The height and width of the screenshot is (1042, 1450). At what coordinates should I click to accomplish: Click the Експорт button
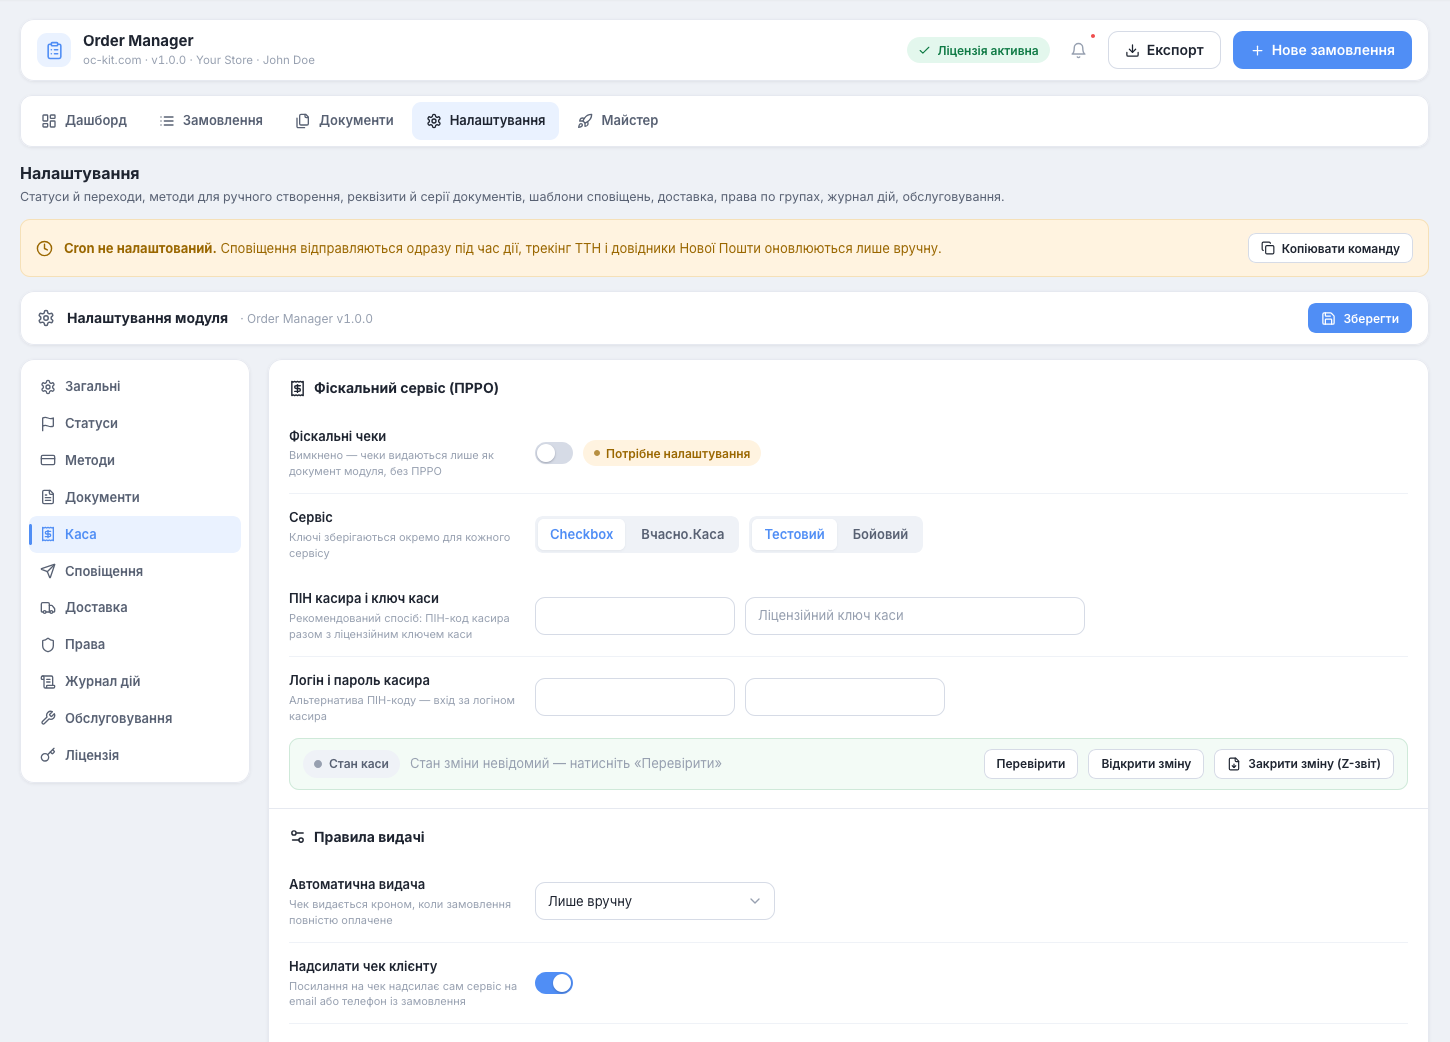pyautogui.click(x=1164, y=50)
